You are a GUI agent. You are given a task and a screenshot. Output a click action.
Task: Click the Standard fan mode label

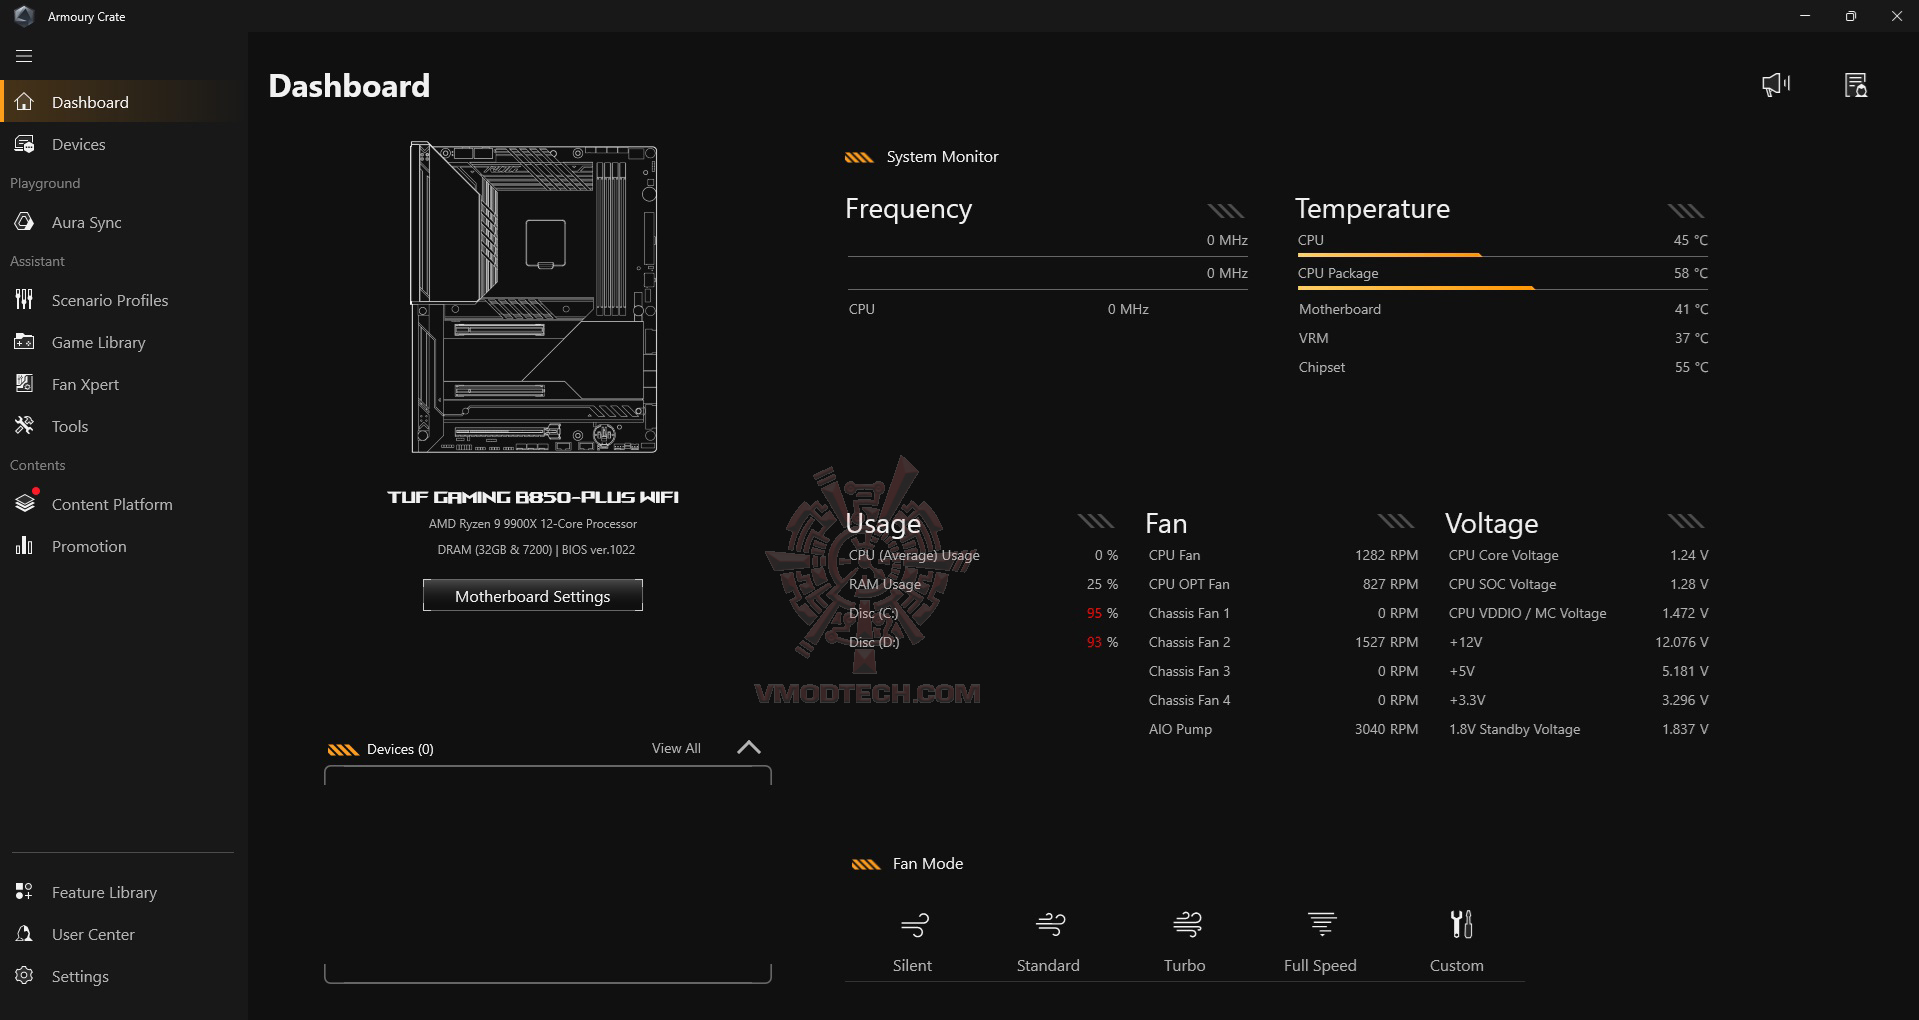(x=1048, y=965)
